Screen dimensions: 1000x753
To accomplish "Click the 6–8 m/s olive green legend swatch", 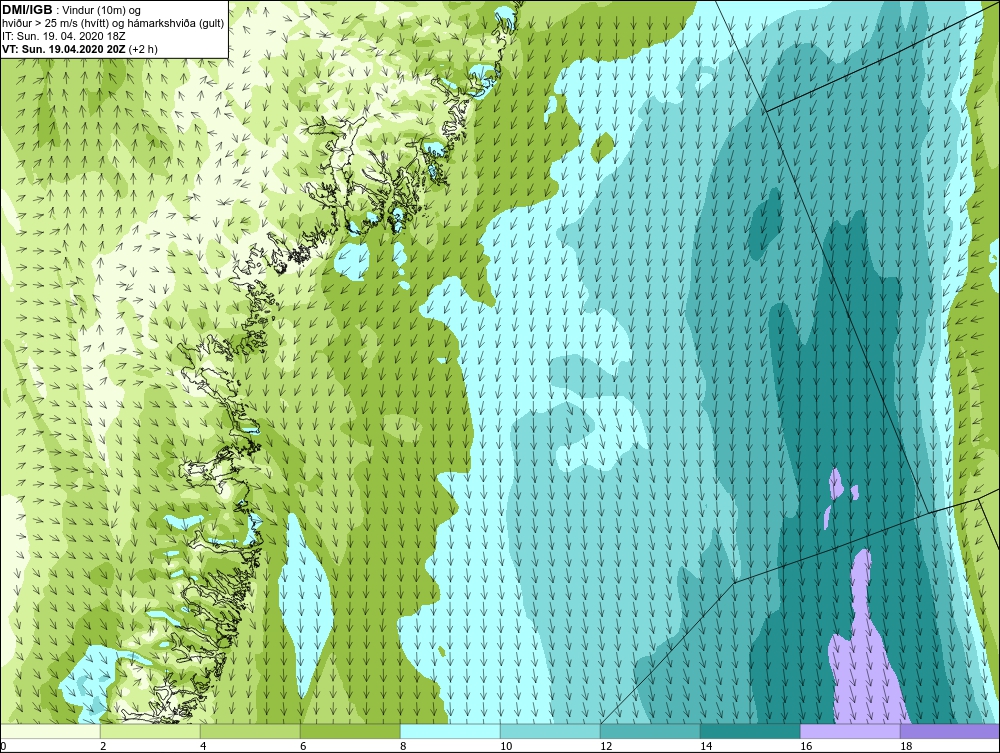I will 350,731.
